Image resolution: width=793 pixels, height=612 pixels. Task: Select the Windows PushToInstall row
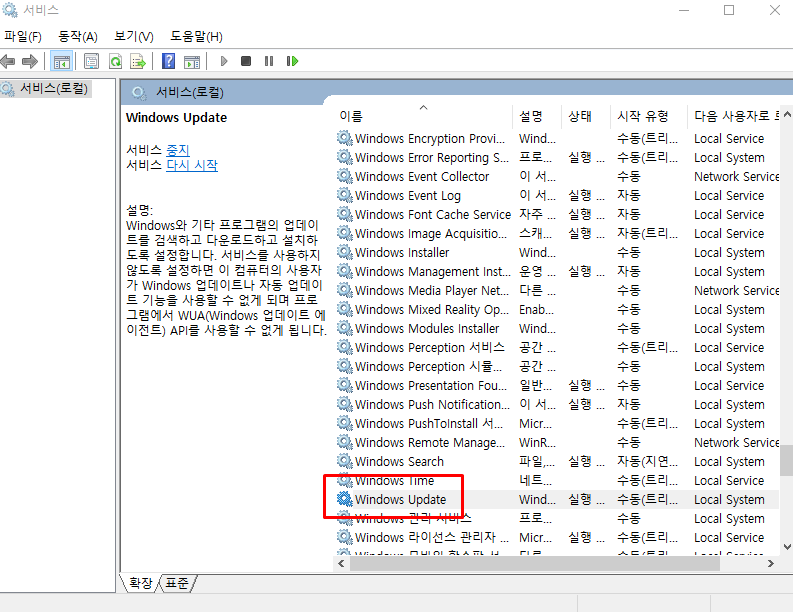click(x=557, y=423)
